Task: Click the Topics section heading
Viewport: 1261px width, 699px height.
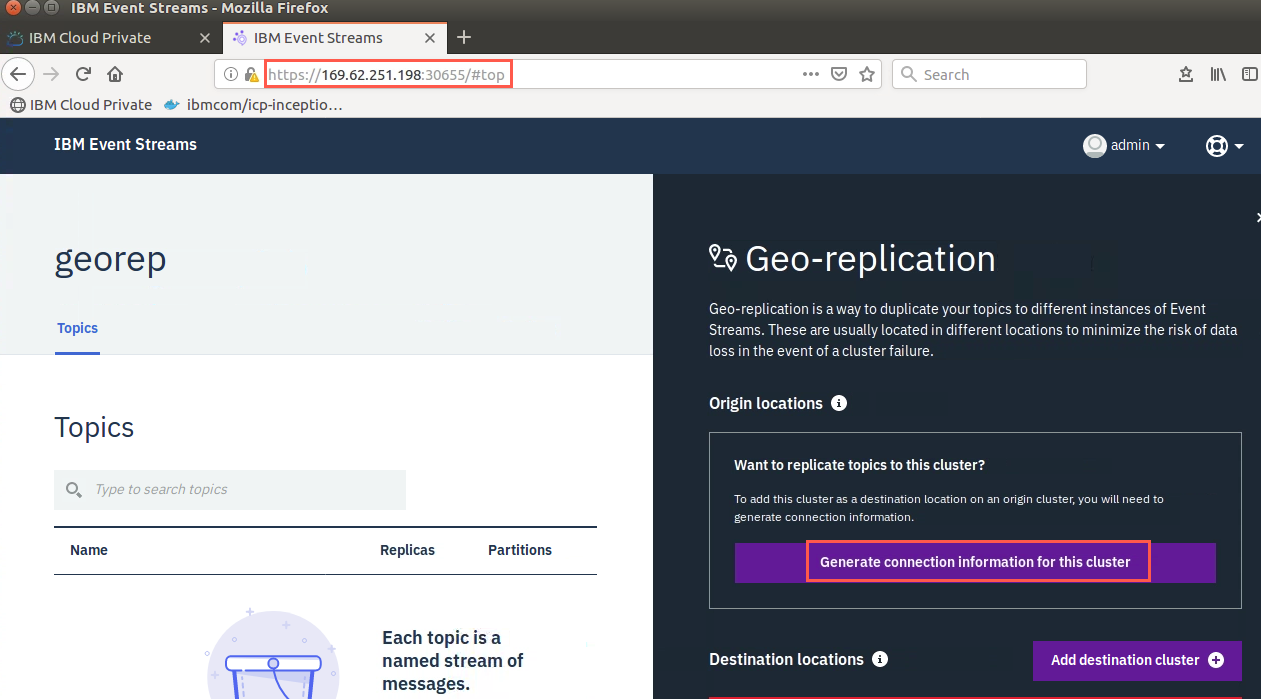Action: [x=94, y=428]
